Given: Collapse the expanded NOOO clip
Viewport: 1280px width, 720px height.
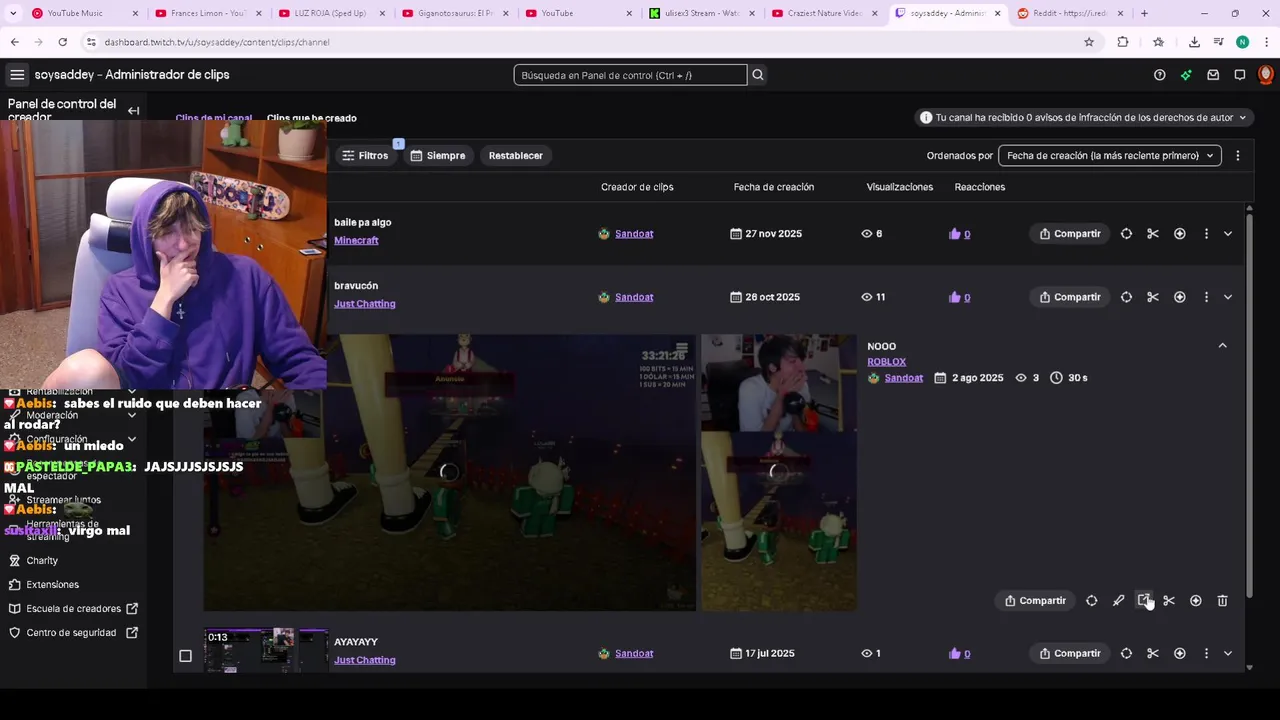Looking at the screenshot, I should (x=1222, y=346).
